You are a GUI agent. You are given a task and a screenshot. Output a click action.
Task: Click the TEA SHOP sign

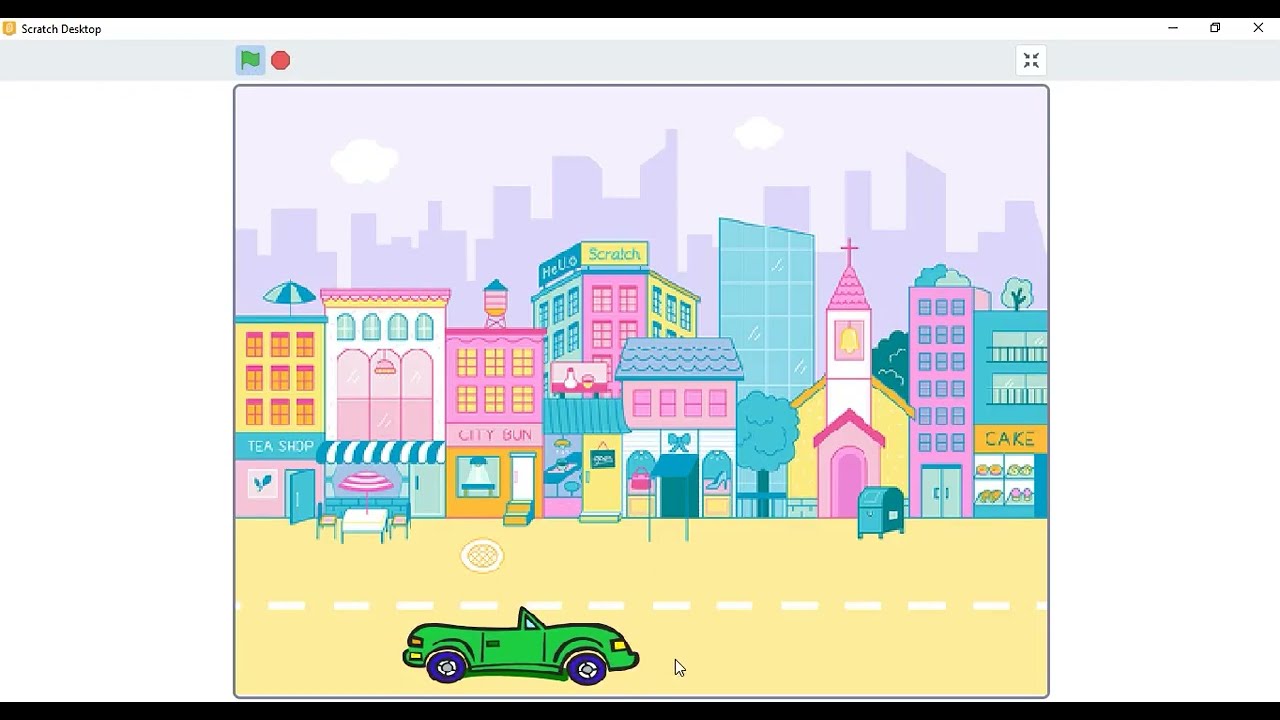(x=280, y=446)
